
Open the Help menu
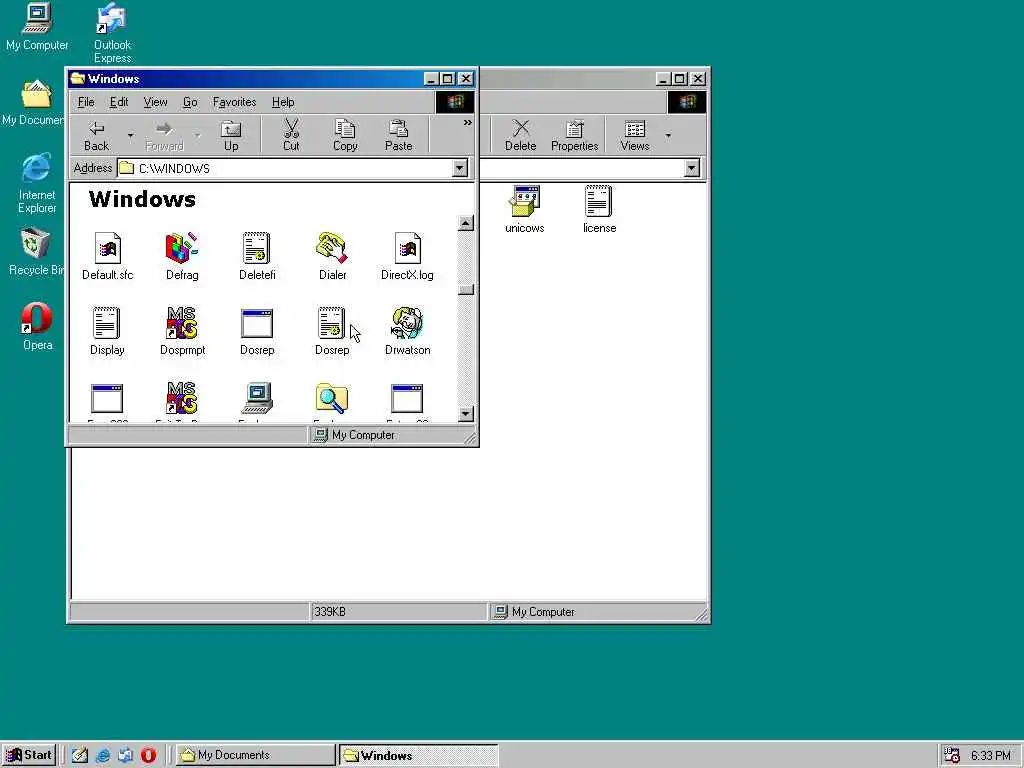pyautogui.click(x=283, y=102)
